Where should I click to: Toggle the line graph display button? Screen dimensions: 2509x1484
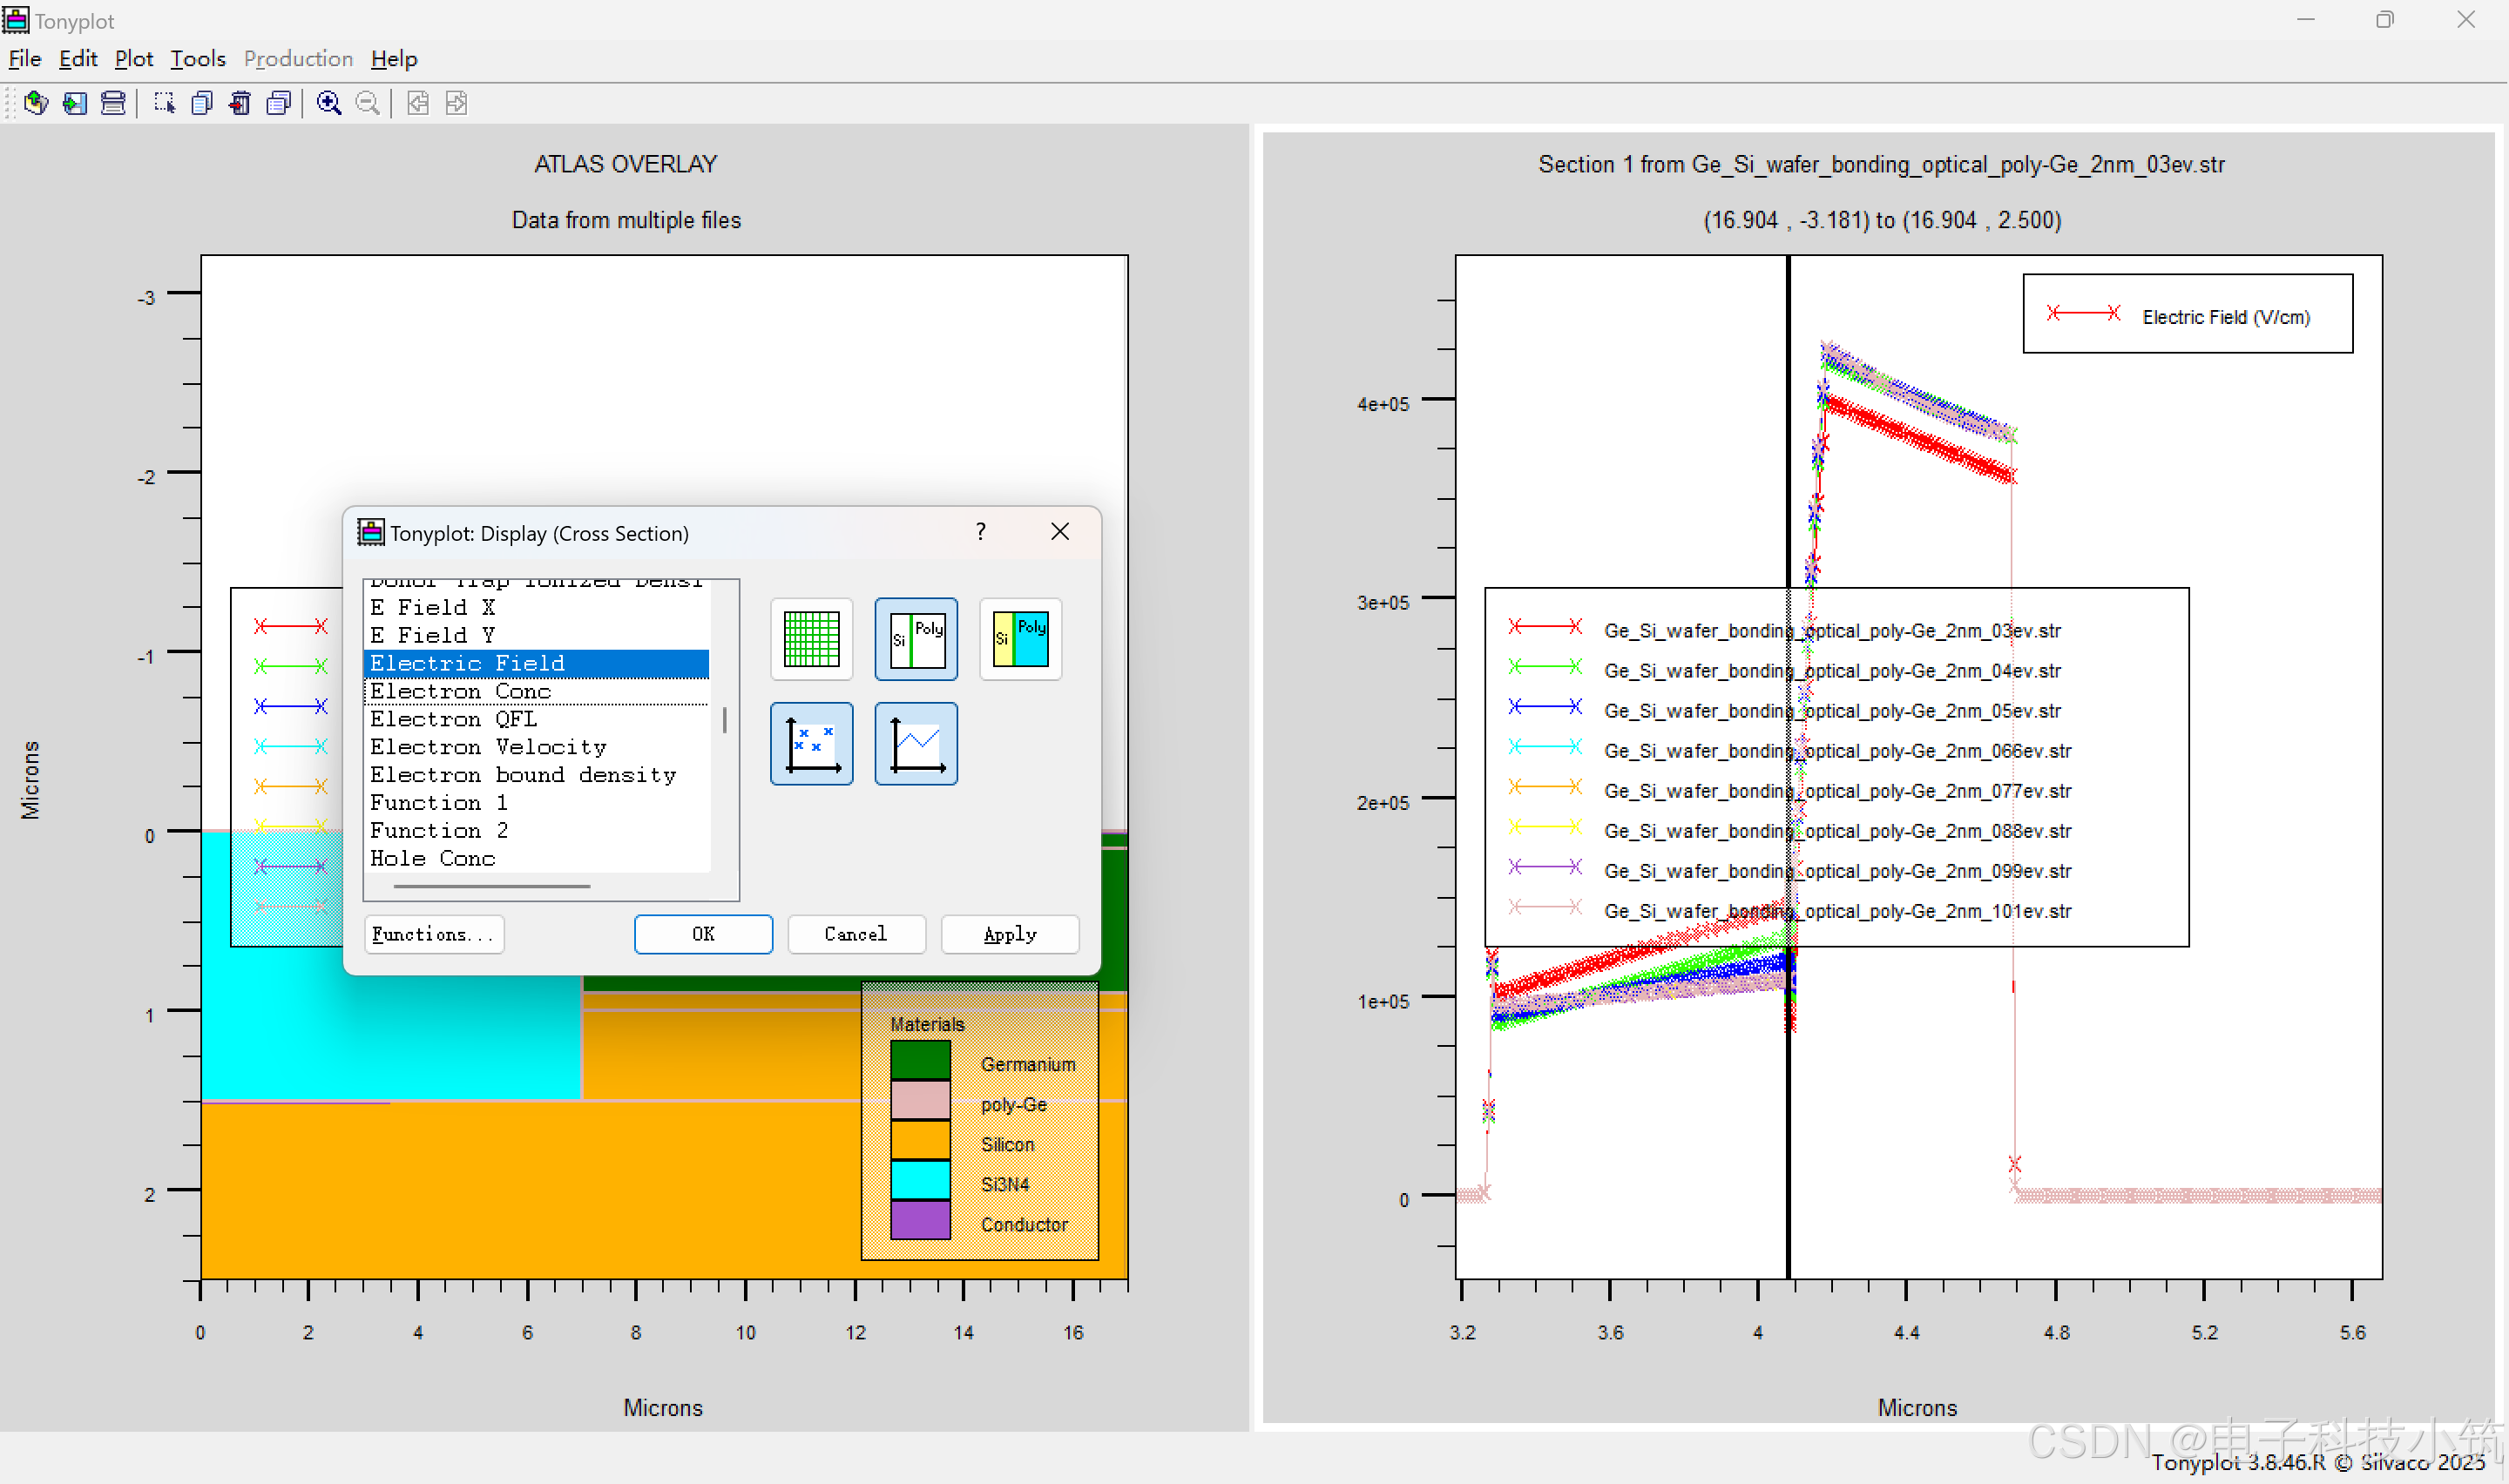tap(915, 744)
